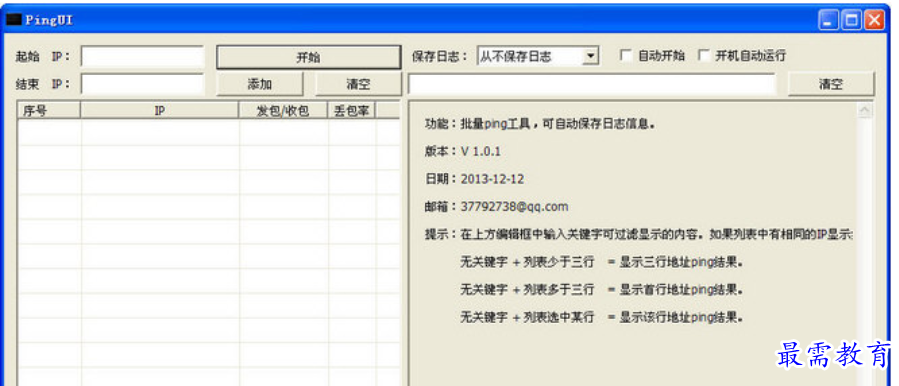
Task: Focus the 结束 IP input field
Action: tap(142, 84)
